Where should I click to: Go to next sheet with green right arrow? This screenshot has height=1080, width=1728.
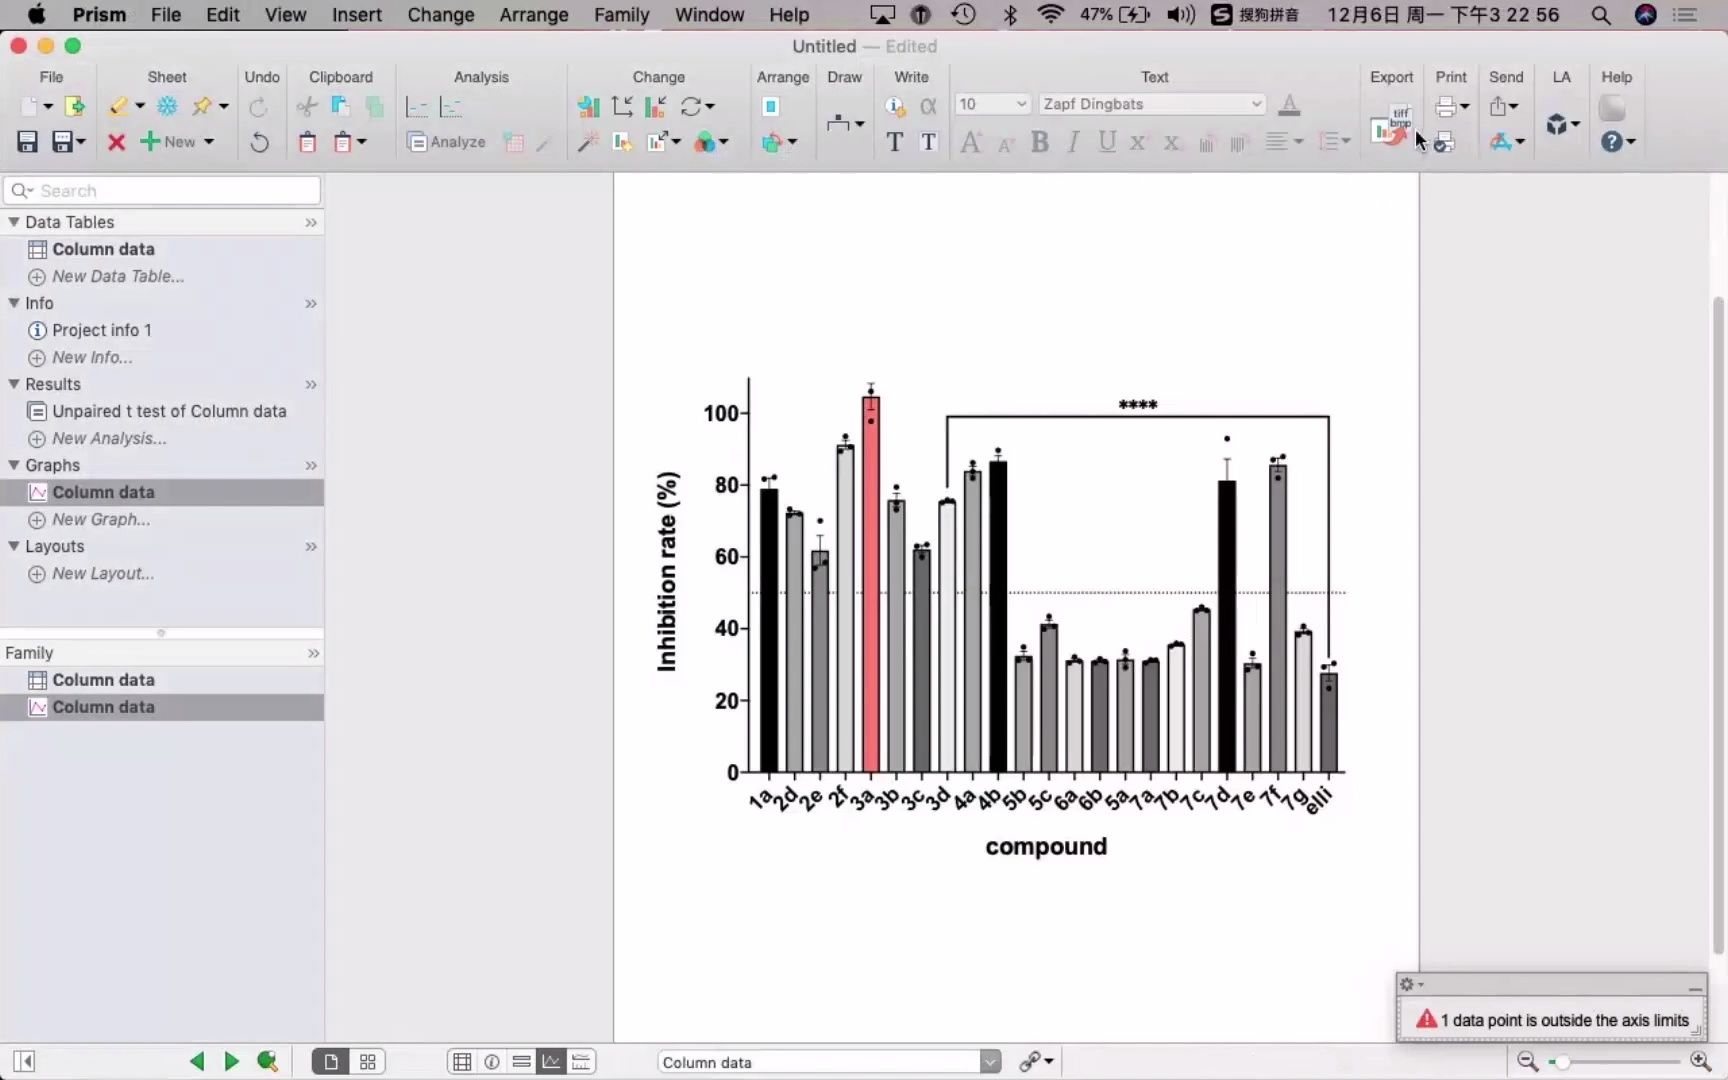pos(231,1061)
